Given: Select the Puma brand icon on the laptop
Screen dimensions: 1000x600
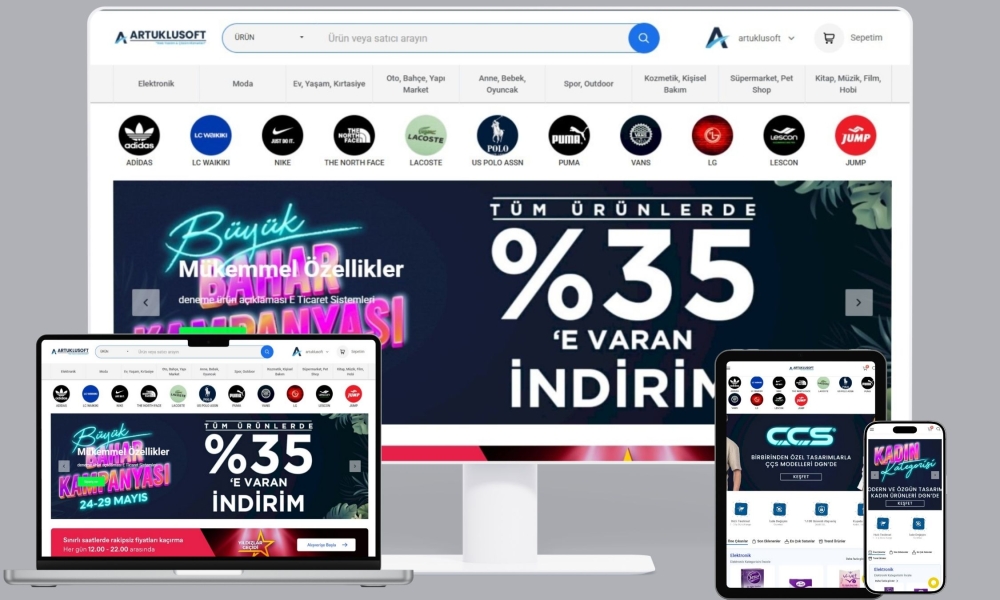Looking at the screenshot, I should (x=237, y=394).
